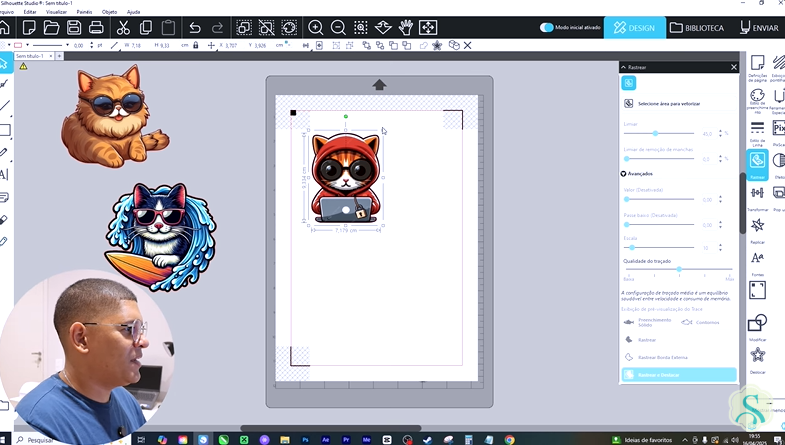The height and width of the screenshot is (445, 785).
Task: Copy the selected object
Action: pos(146,28)
